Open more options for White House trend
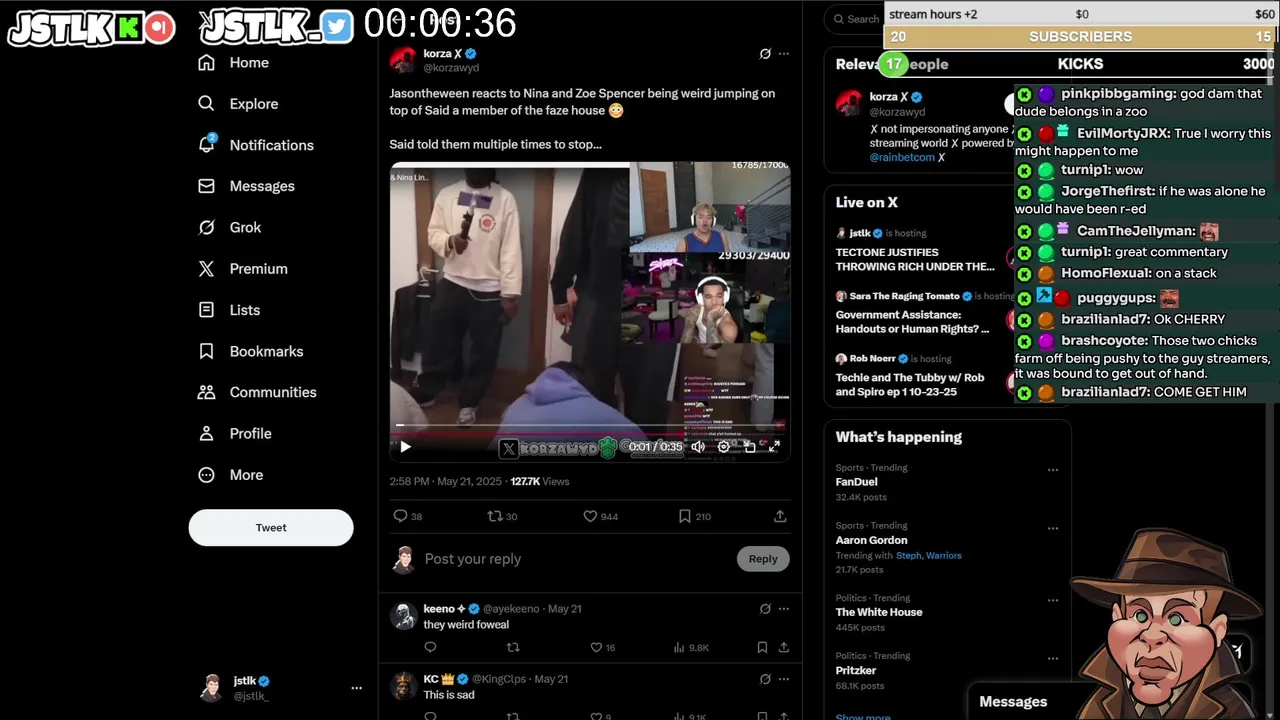The width and height of the screenshot is (1280, 720). click(1053, 600)
